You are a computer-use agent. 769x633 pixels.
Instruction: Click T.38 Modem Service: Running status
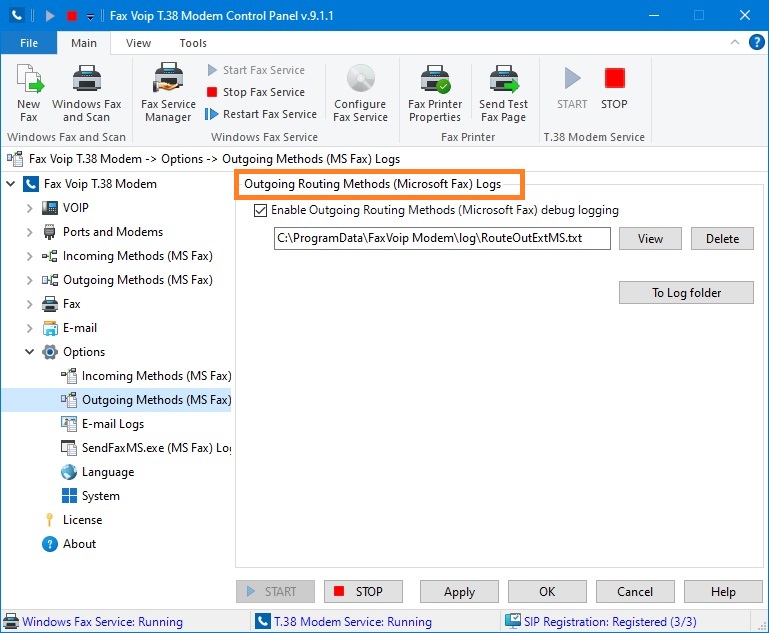click(344, 622)
